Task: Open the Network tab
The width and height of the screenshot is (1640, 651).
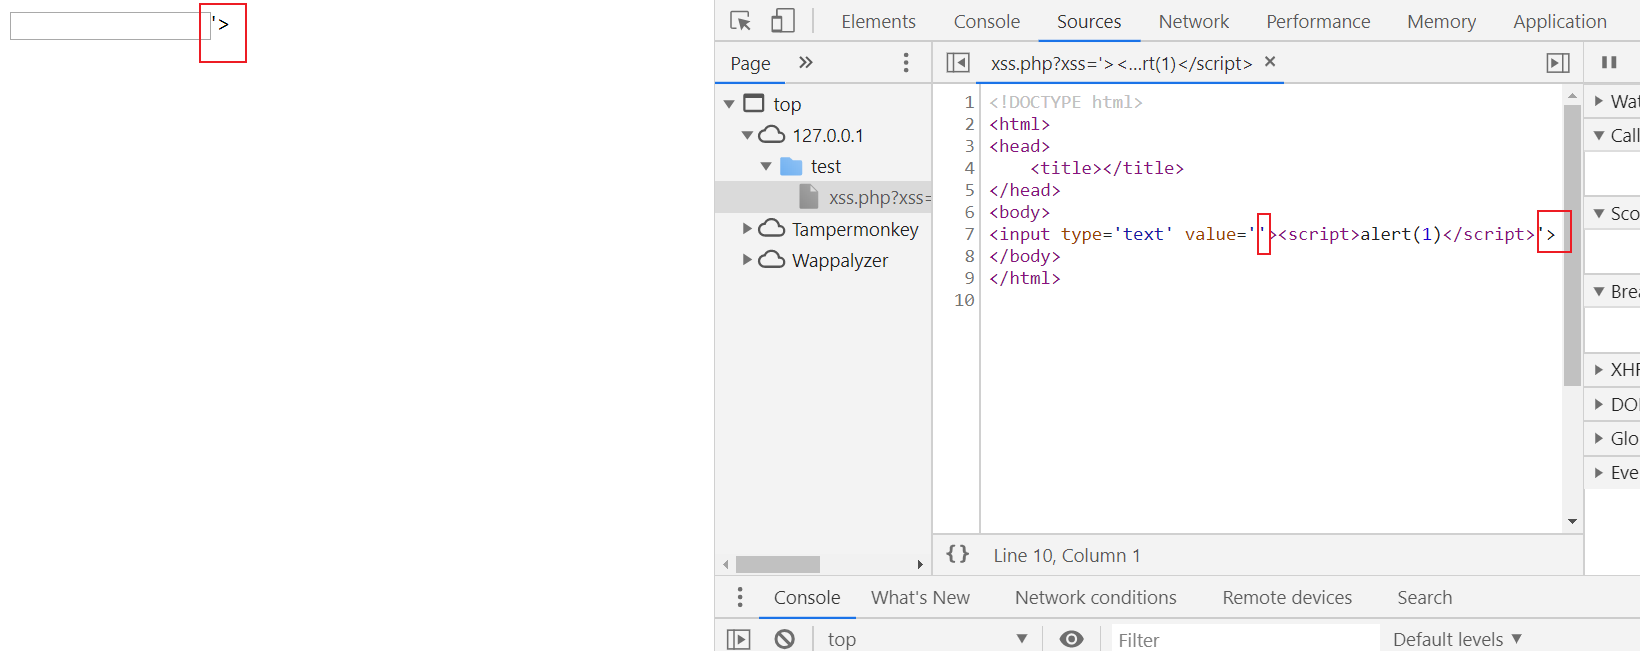Action: (x=1194, y=21)
